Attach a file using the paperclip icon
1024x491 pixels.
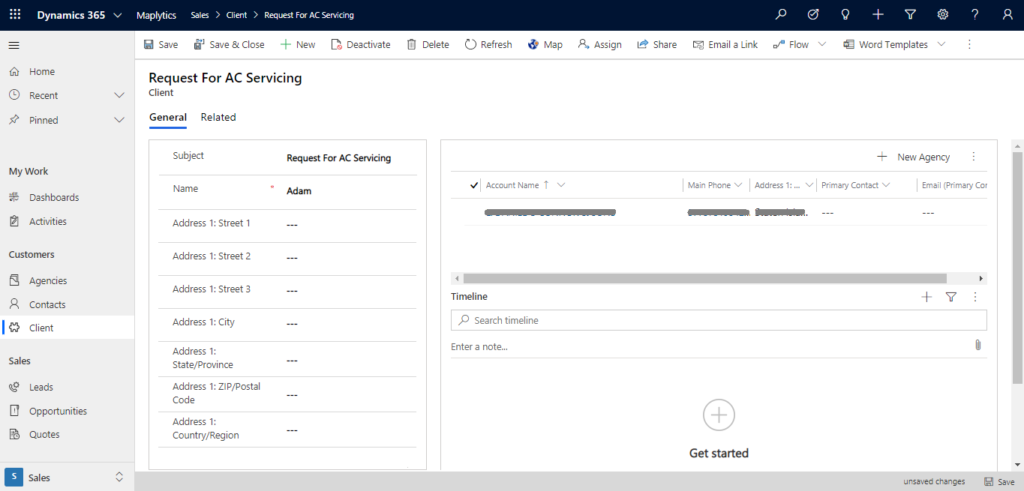977,345
